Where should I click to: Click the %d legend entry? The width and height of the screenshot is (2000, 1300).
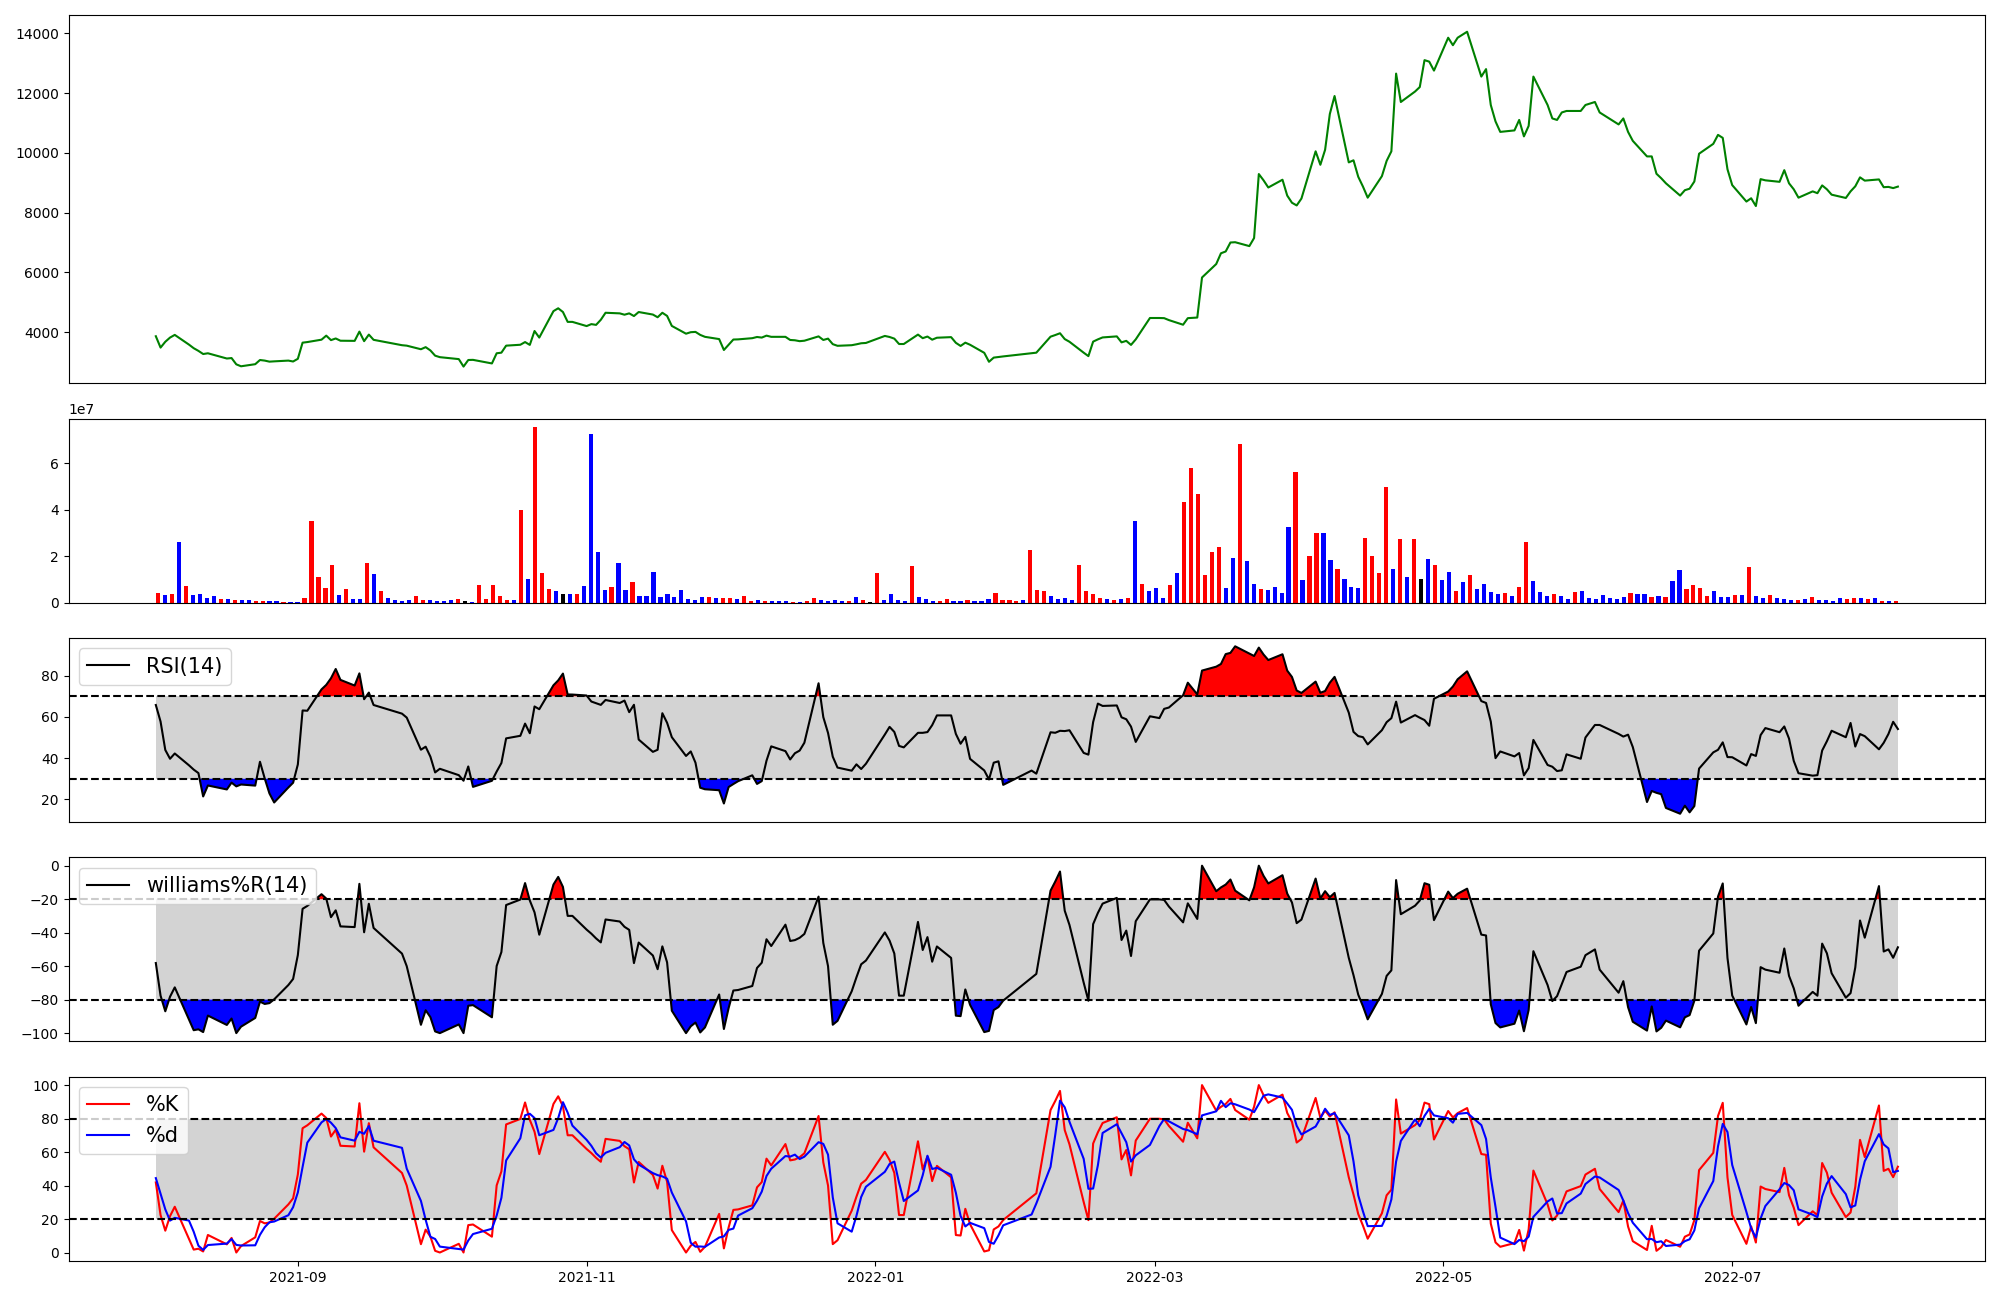click(162, 1135)
